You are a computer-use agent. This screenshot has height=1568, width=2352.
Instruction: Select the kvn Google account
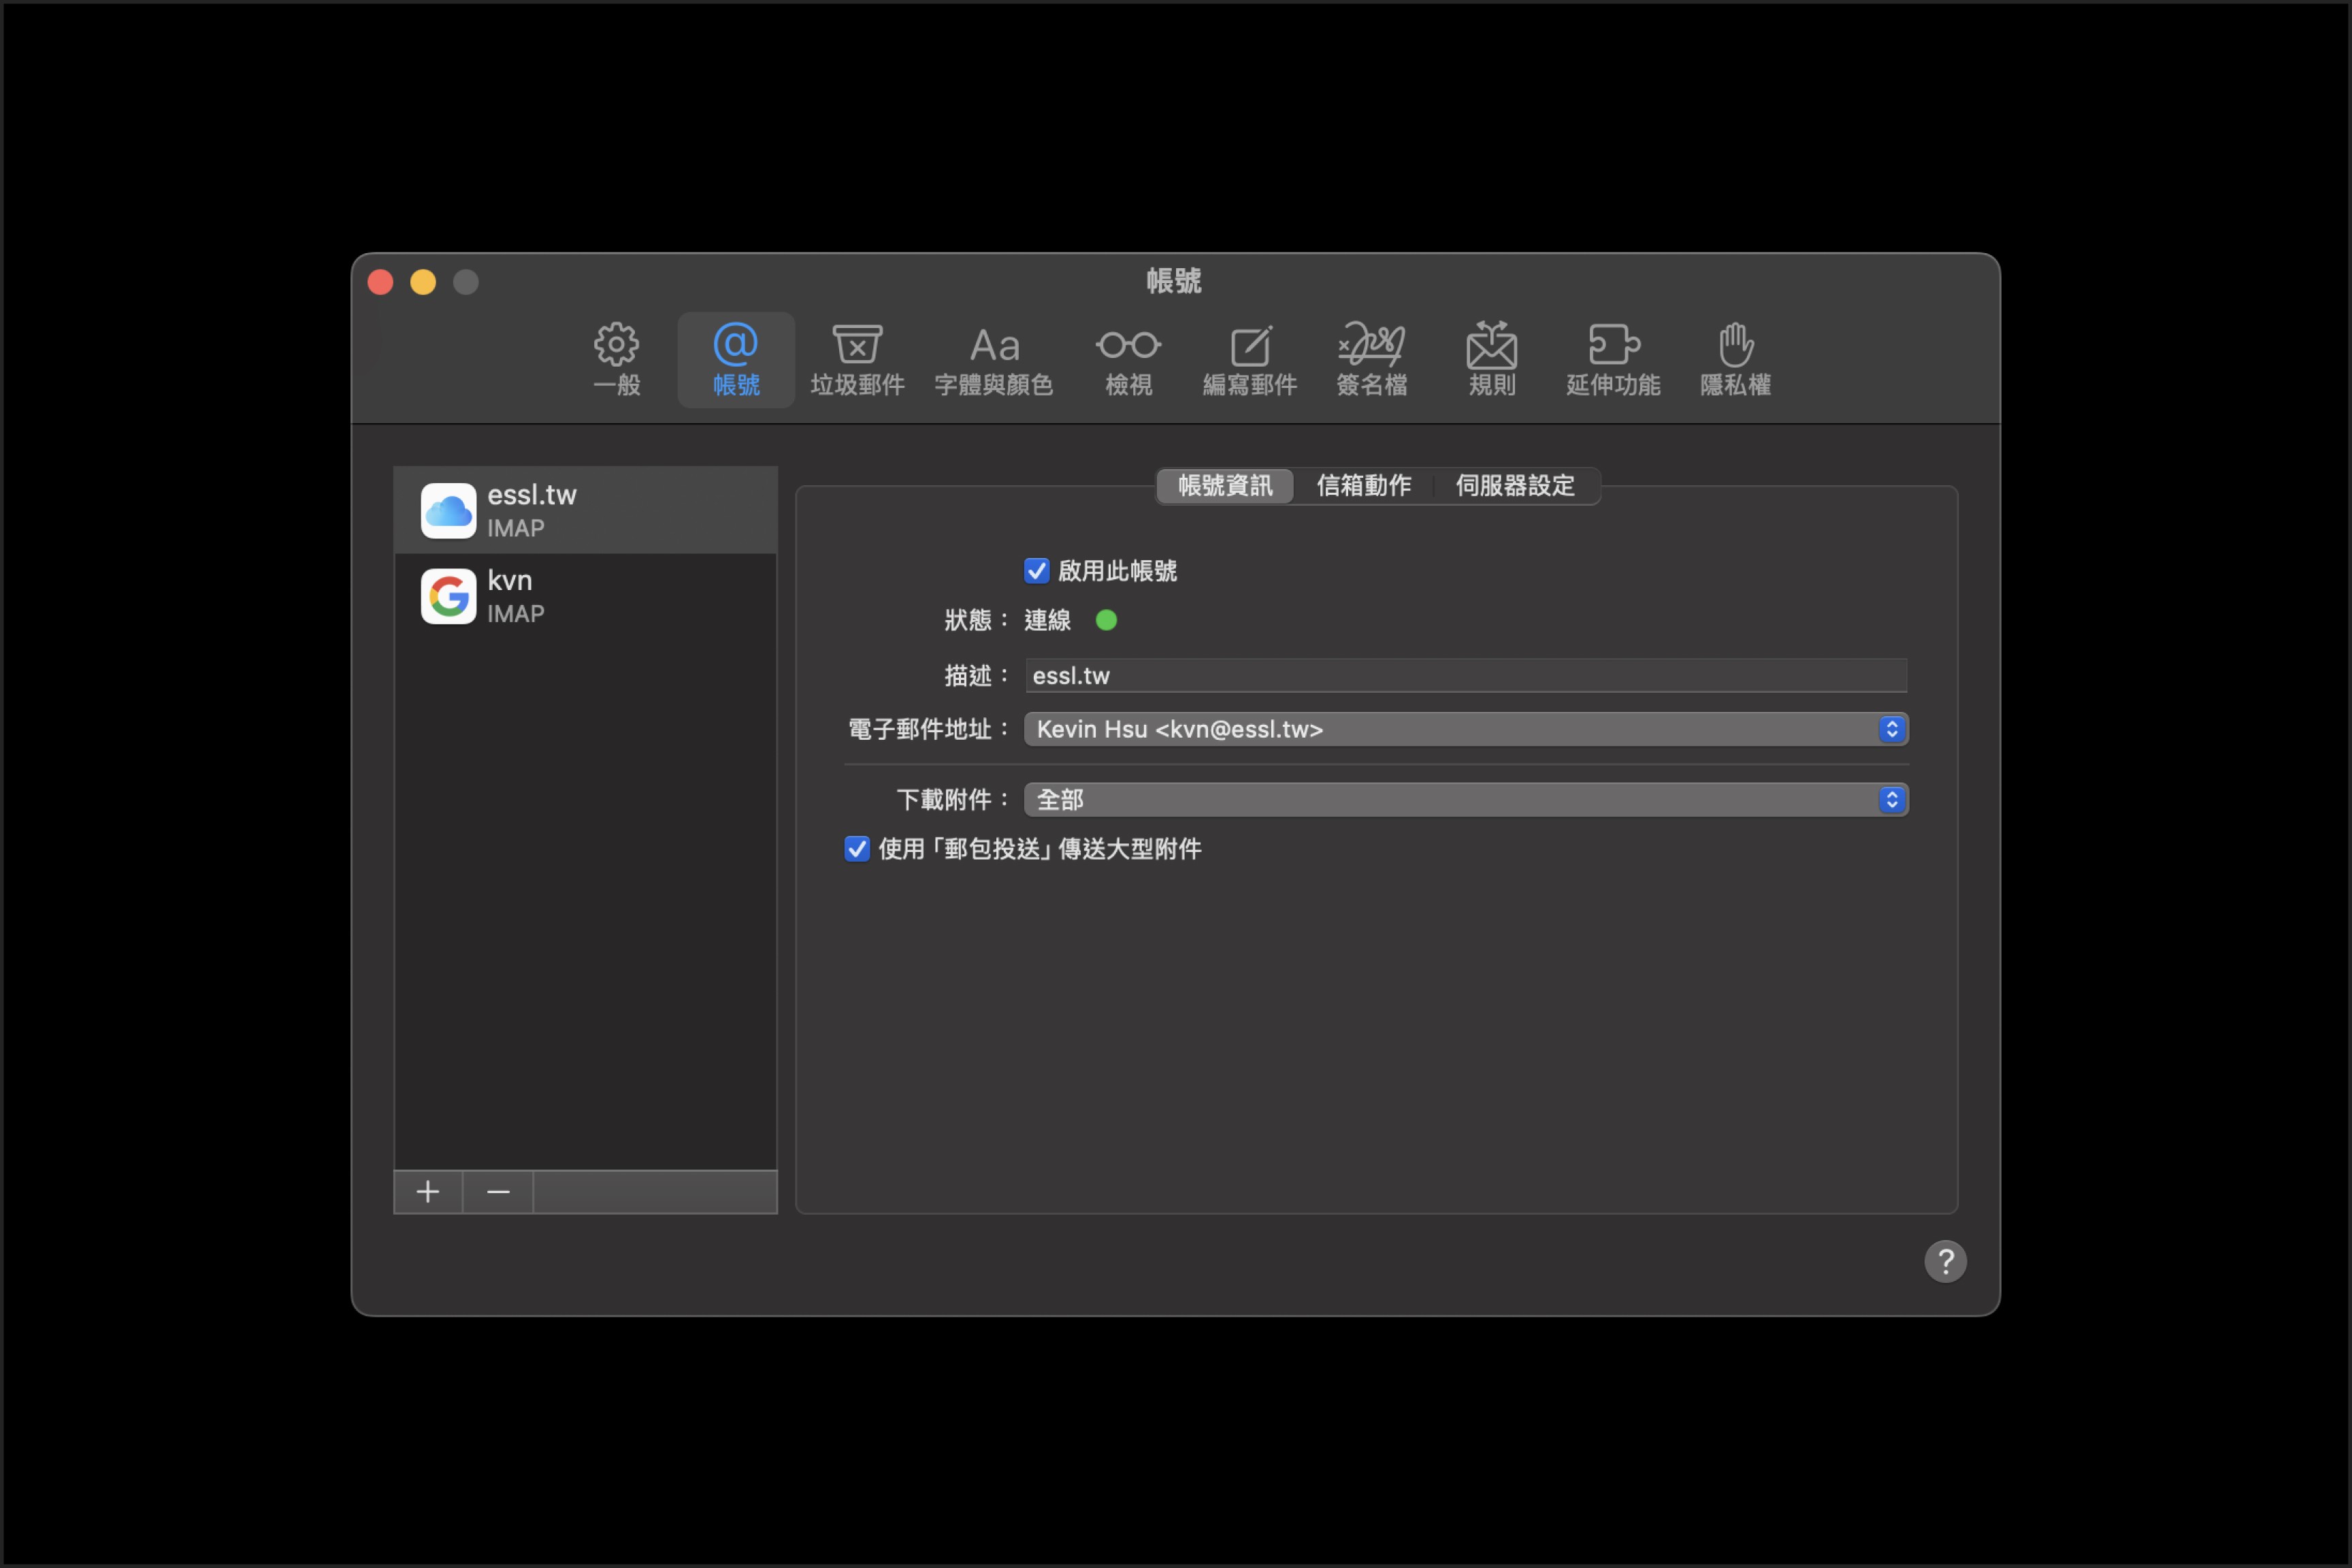[585, 597]
